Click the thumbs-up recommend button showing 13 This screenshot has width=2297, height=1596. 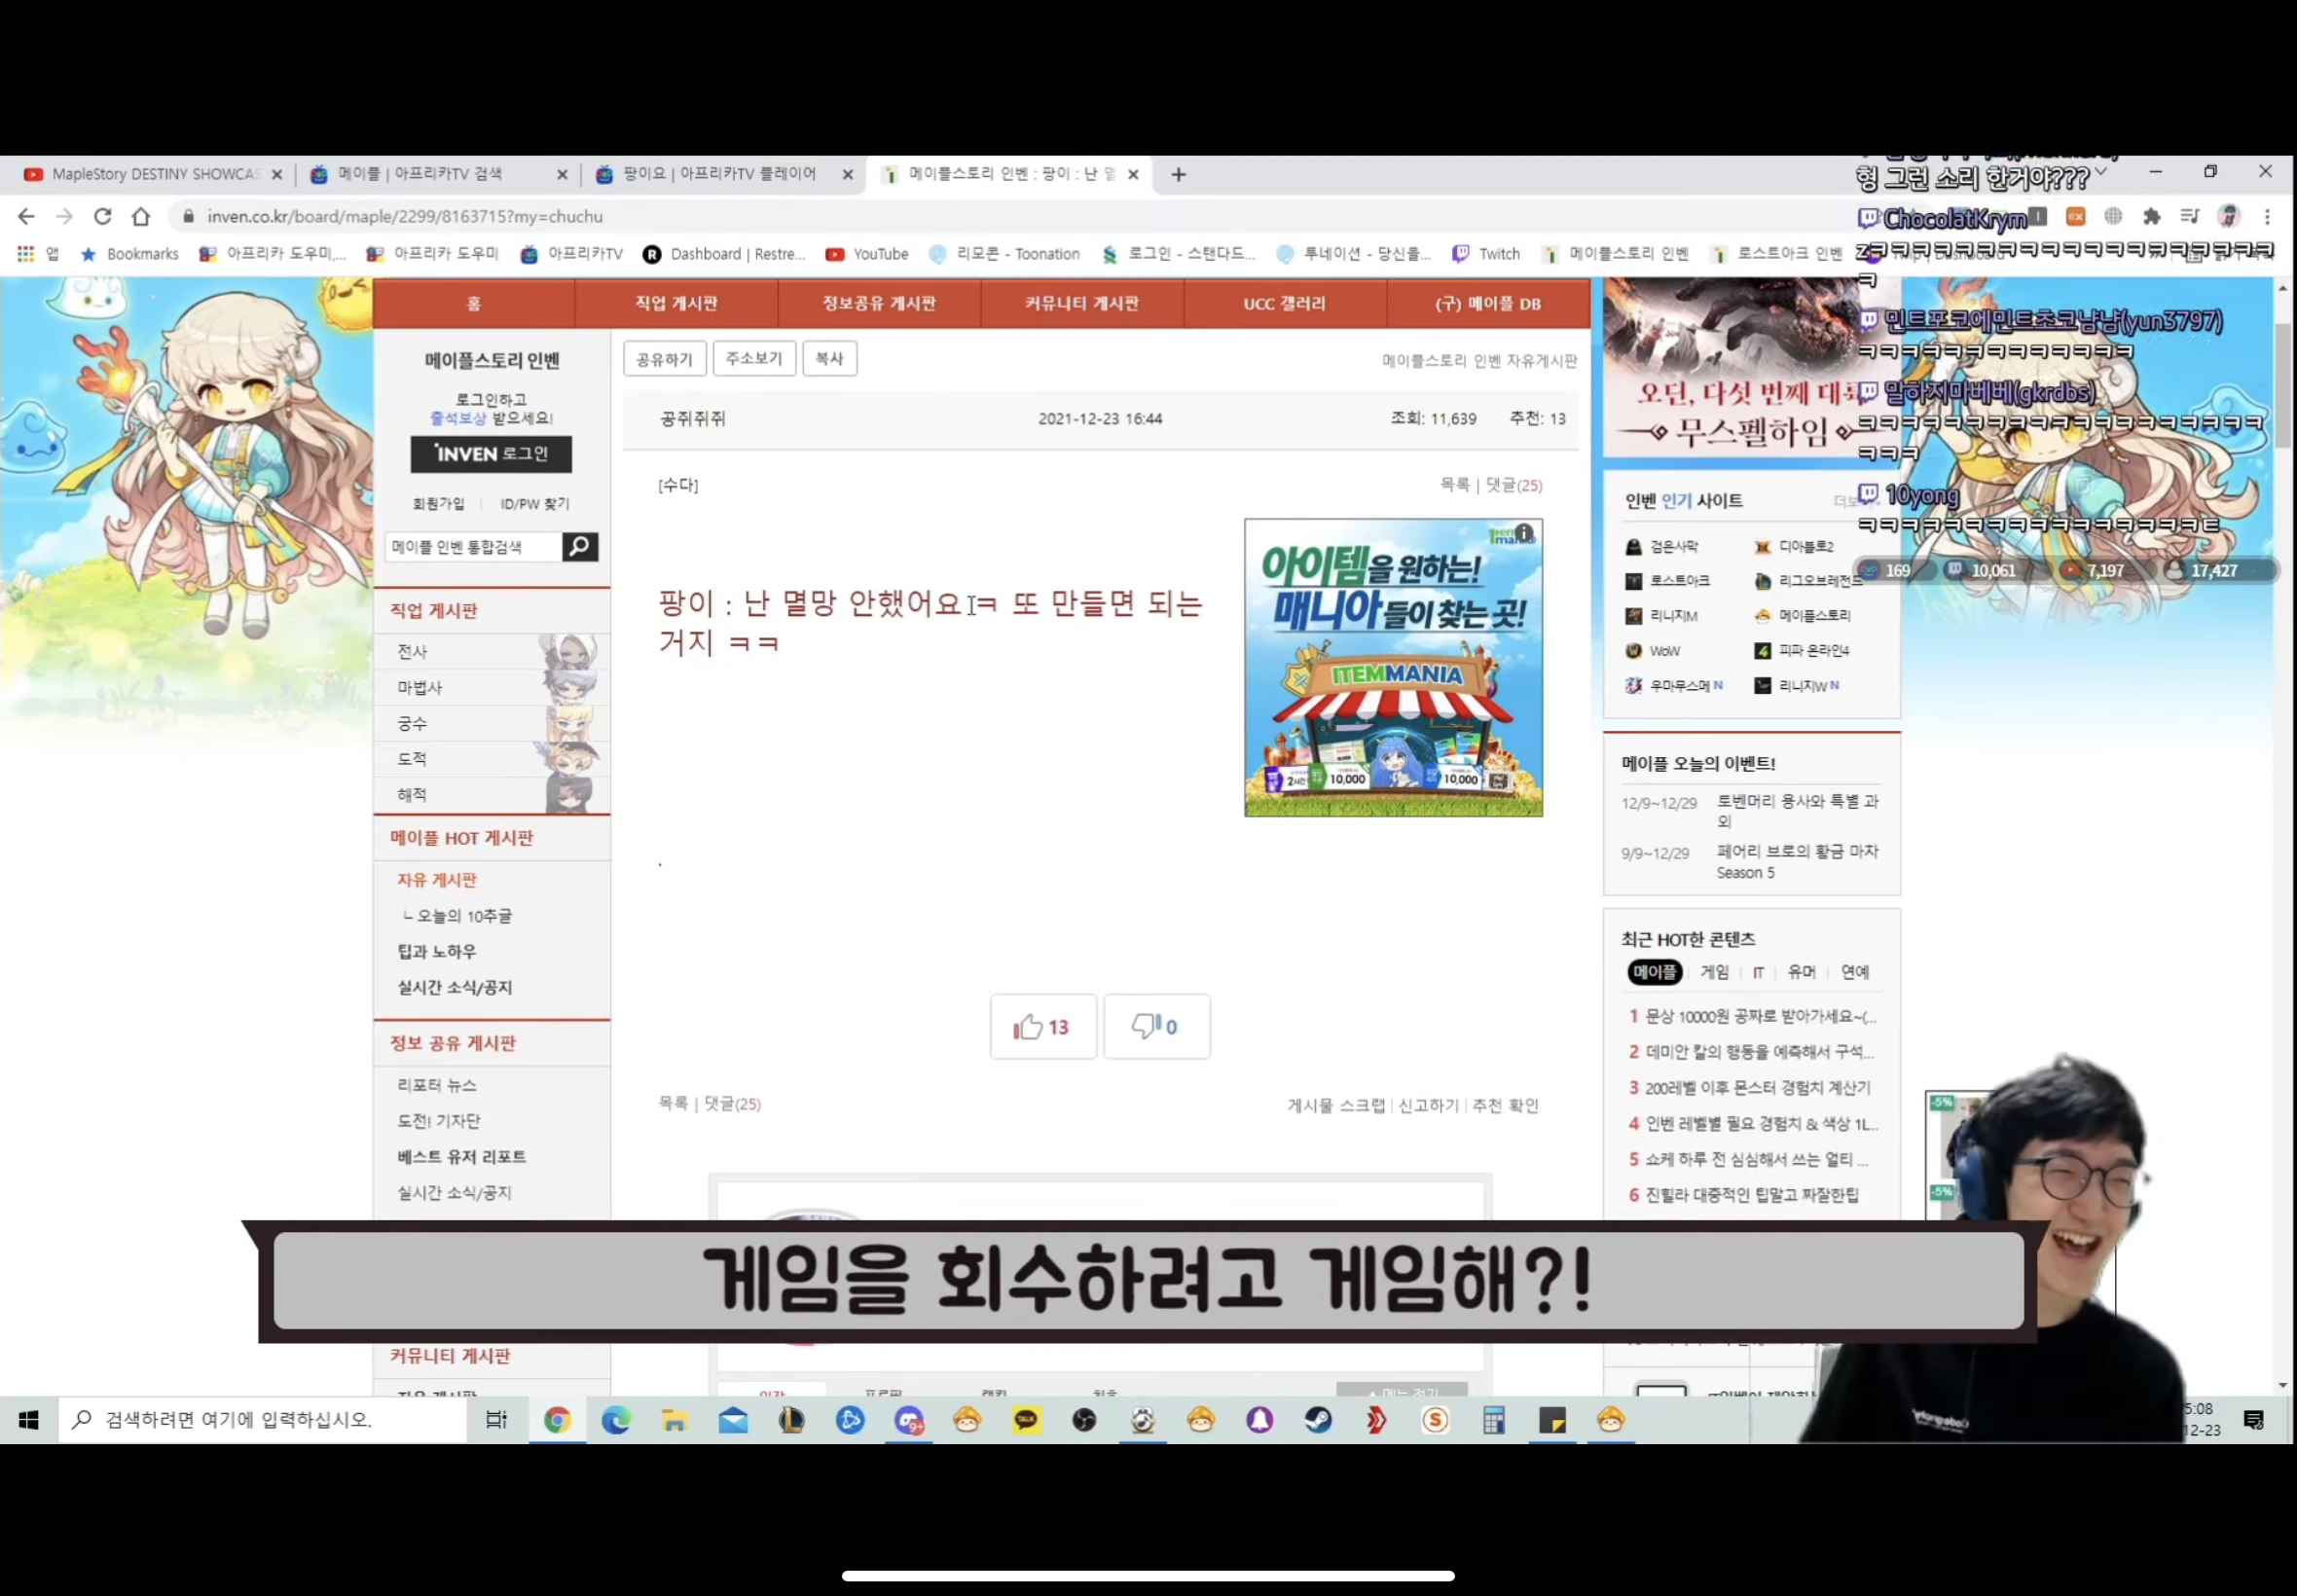1043,1026
